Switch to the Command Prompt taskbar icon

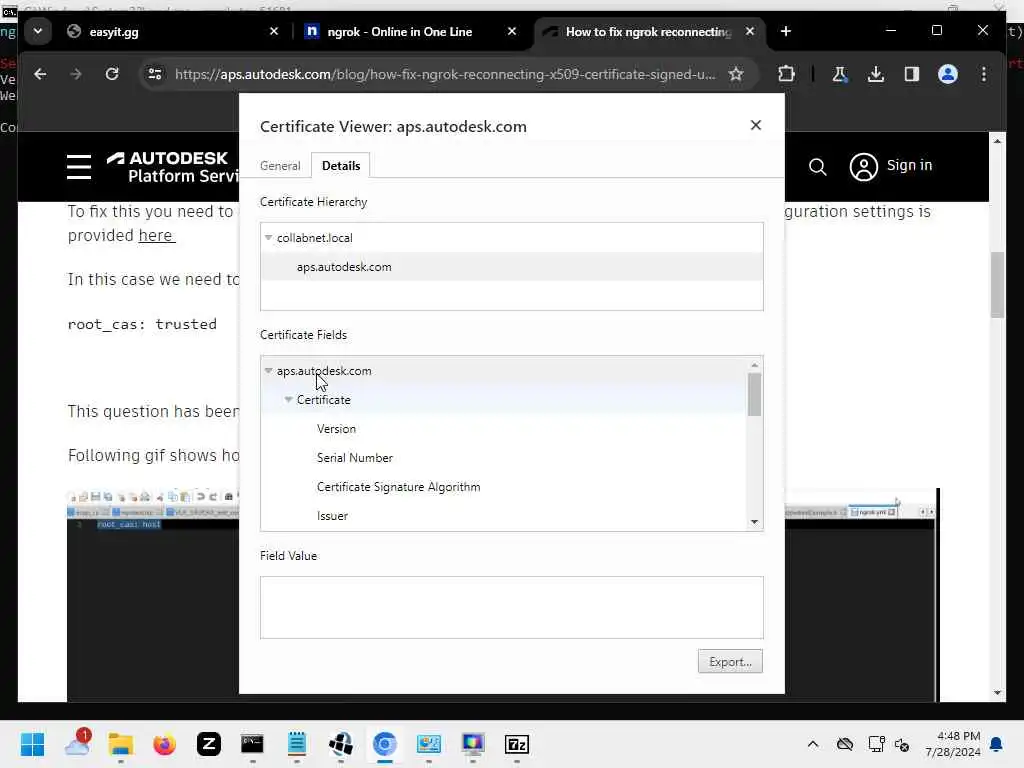[x=253, y=744]
